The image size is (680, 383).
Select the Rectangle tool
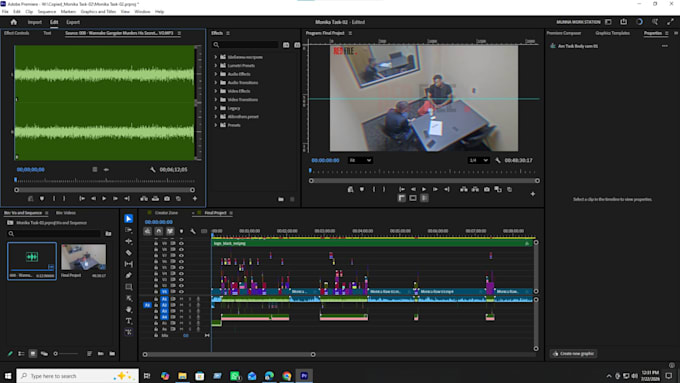pyautogui.click(x=128, y=287)
